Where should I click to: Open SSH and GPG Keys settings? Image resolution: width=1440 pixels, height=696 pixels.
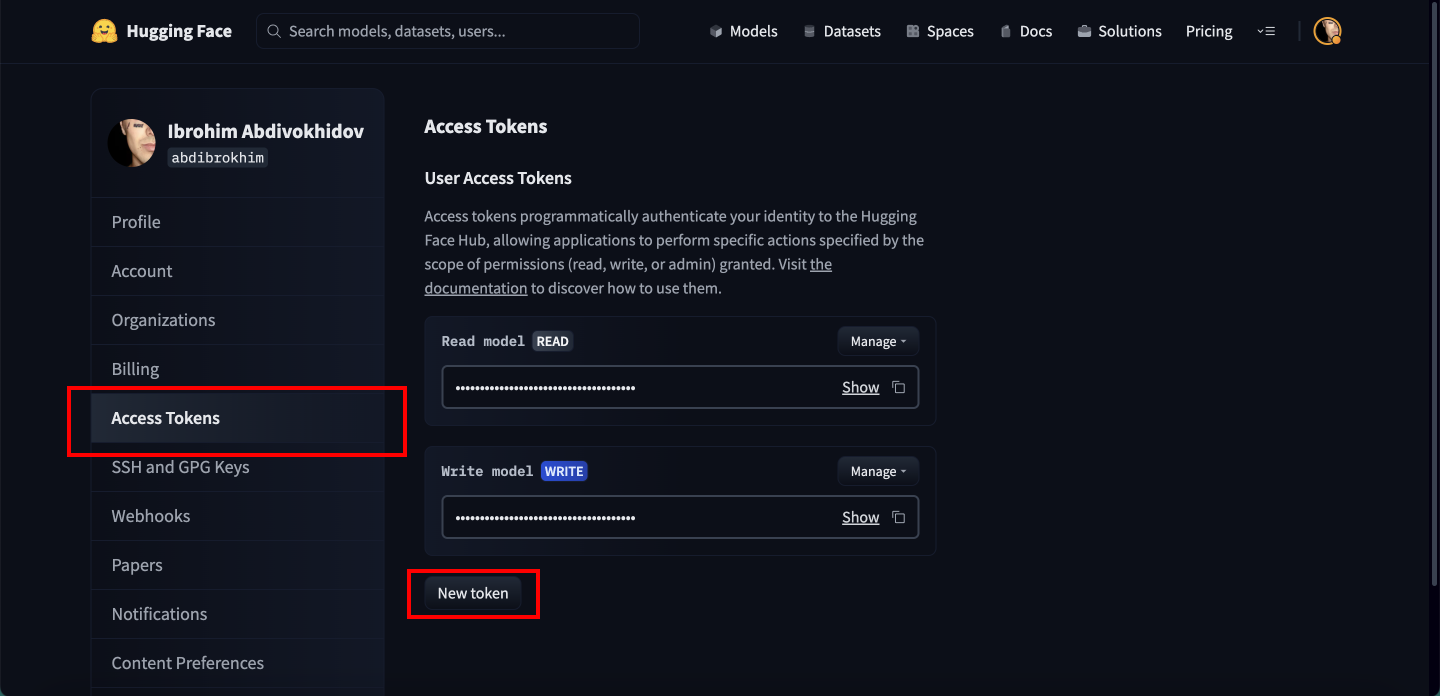click(x=180, y=467)
